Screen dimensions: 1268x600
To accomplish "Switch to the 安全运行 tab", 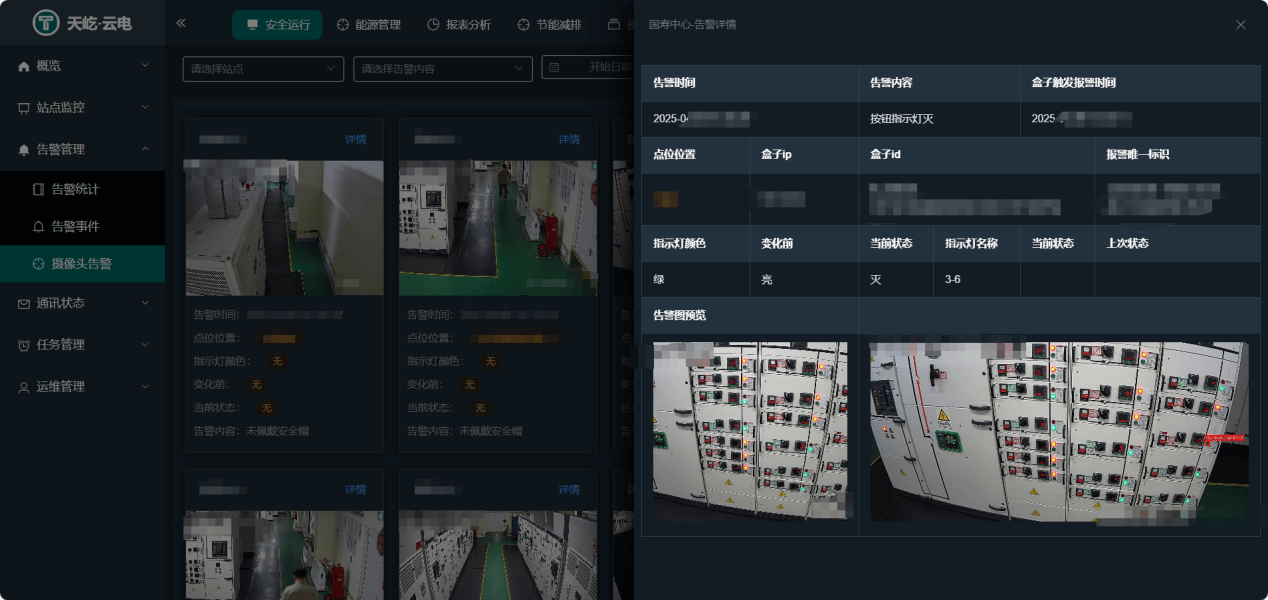I will coord(277,25).
